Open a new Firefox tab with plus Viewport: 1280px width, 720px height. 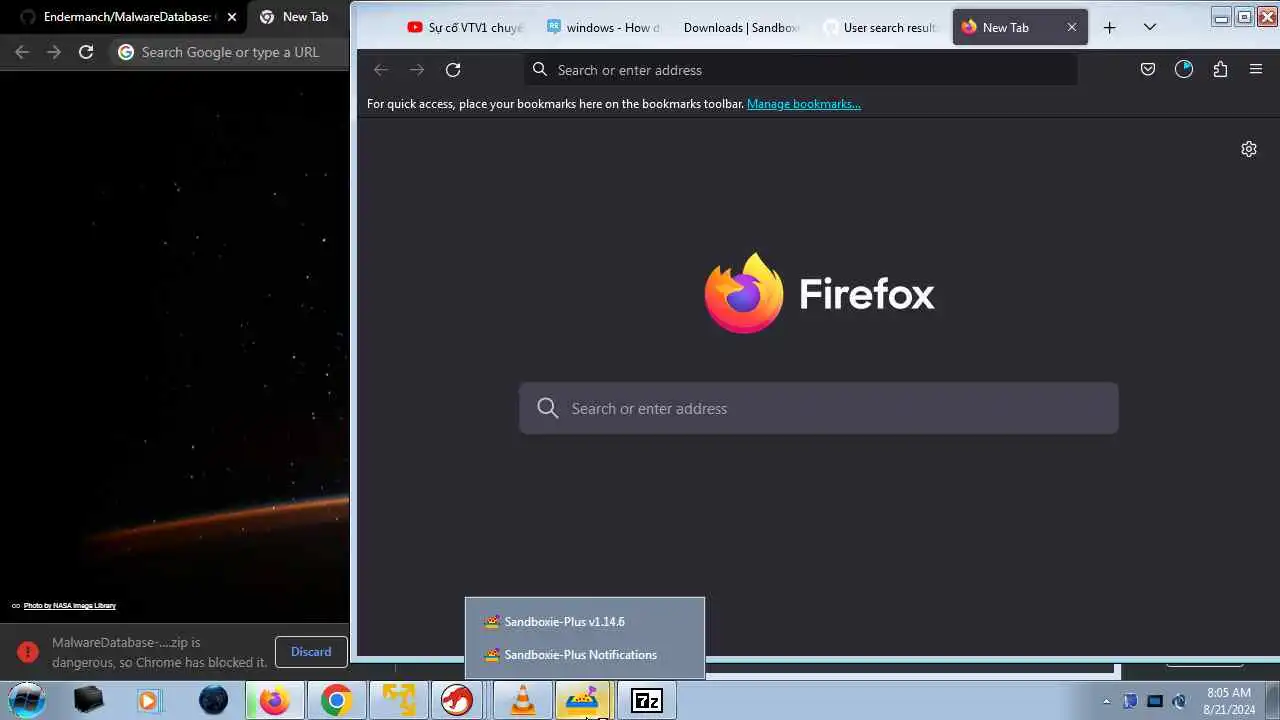(1109, 28)
